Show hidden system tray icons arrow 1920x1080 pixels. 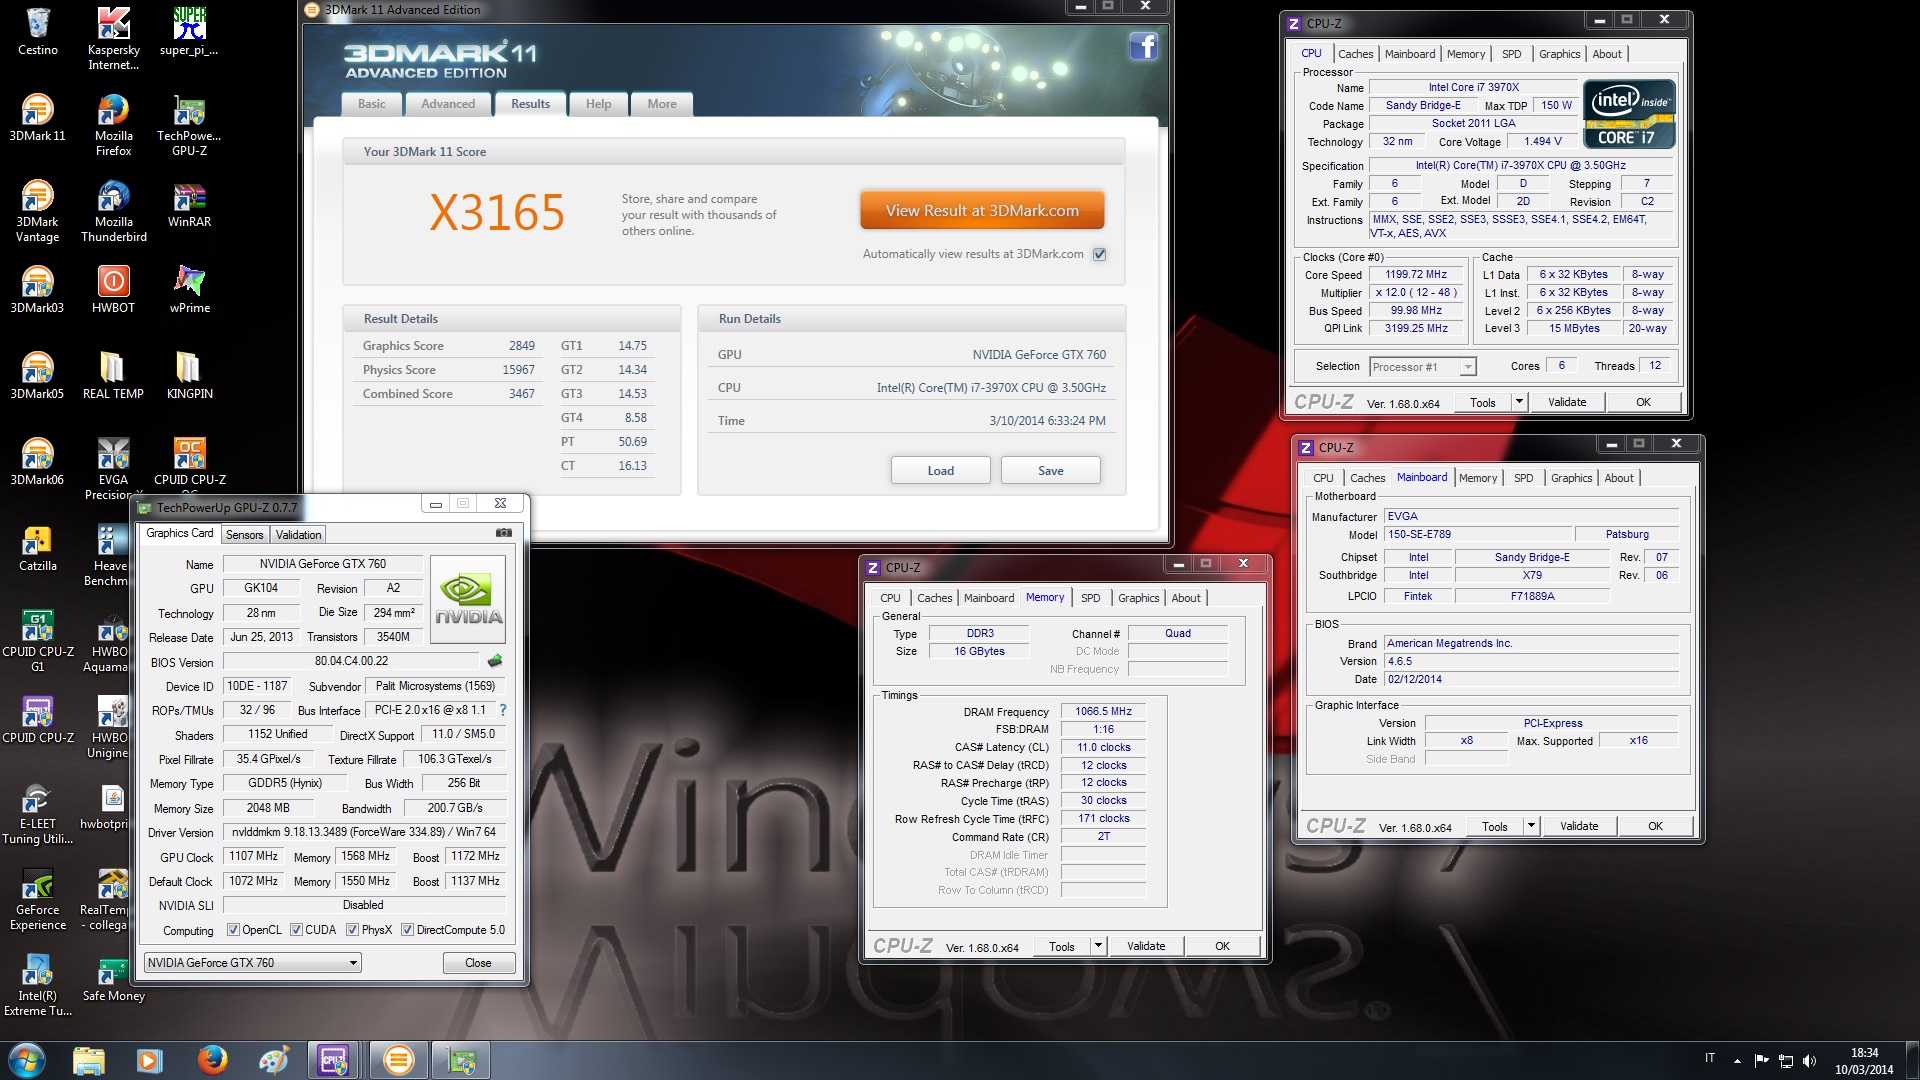pos(1737,1061)
